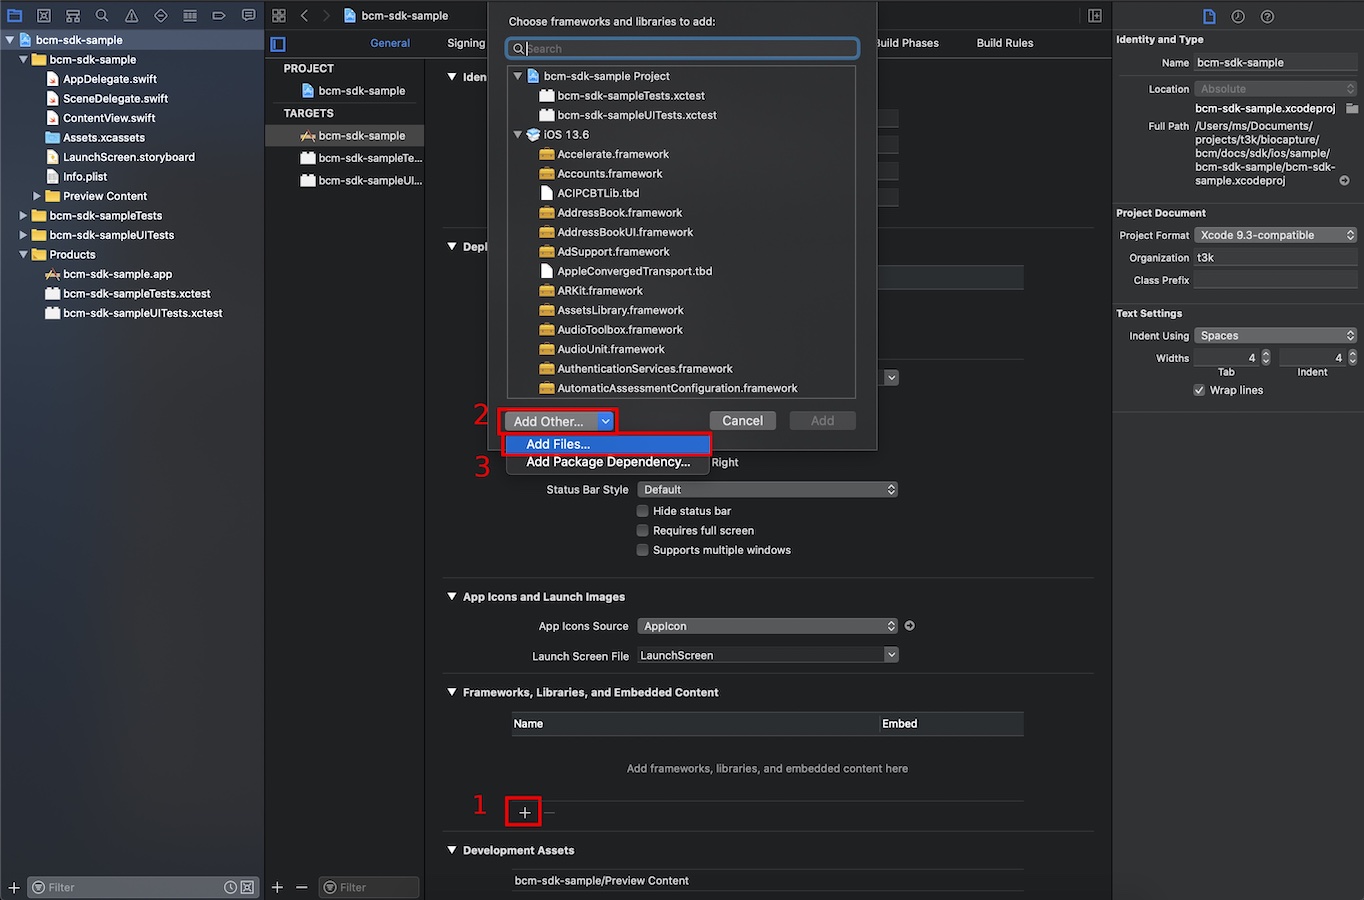This screenshot has height=900, width=1364.
Task: Open the Project Format dropdown
Action: tap(1275, 235)
